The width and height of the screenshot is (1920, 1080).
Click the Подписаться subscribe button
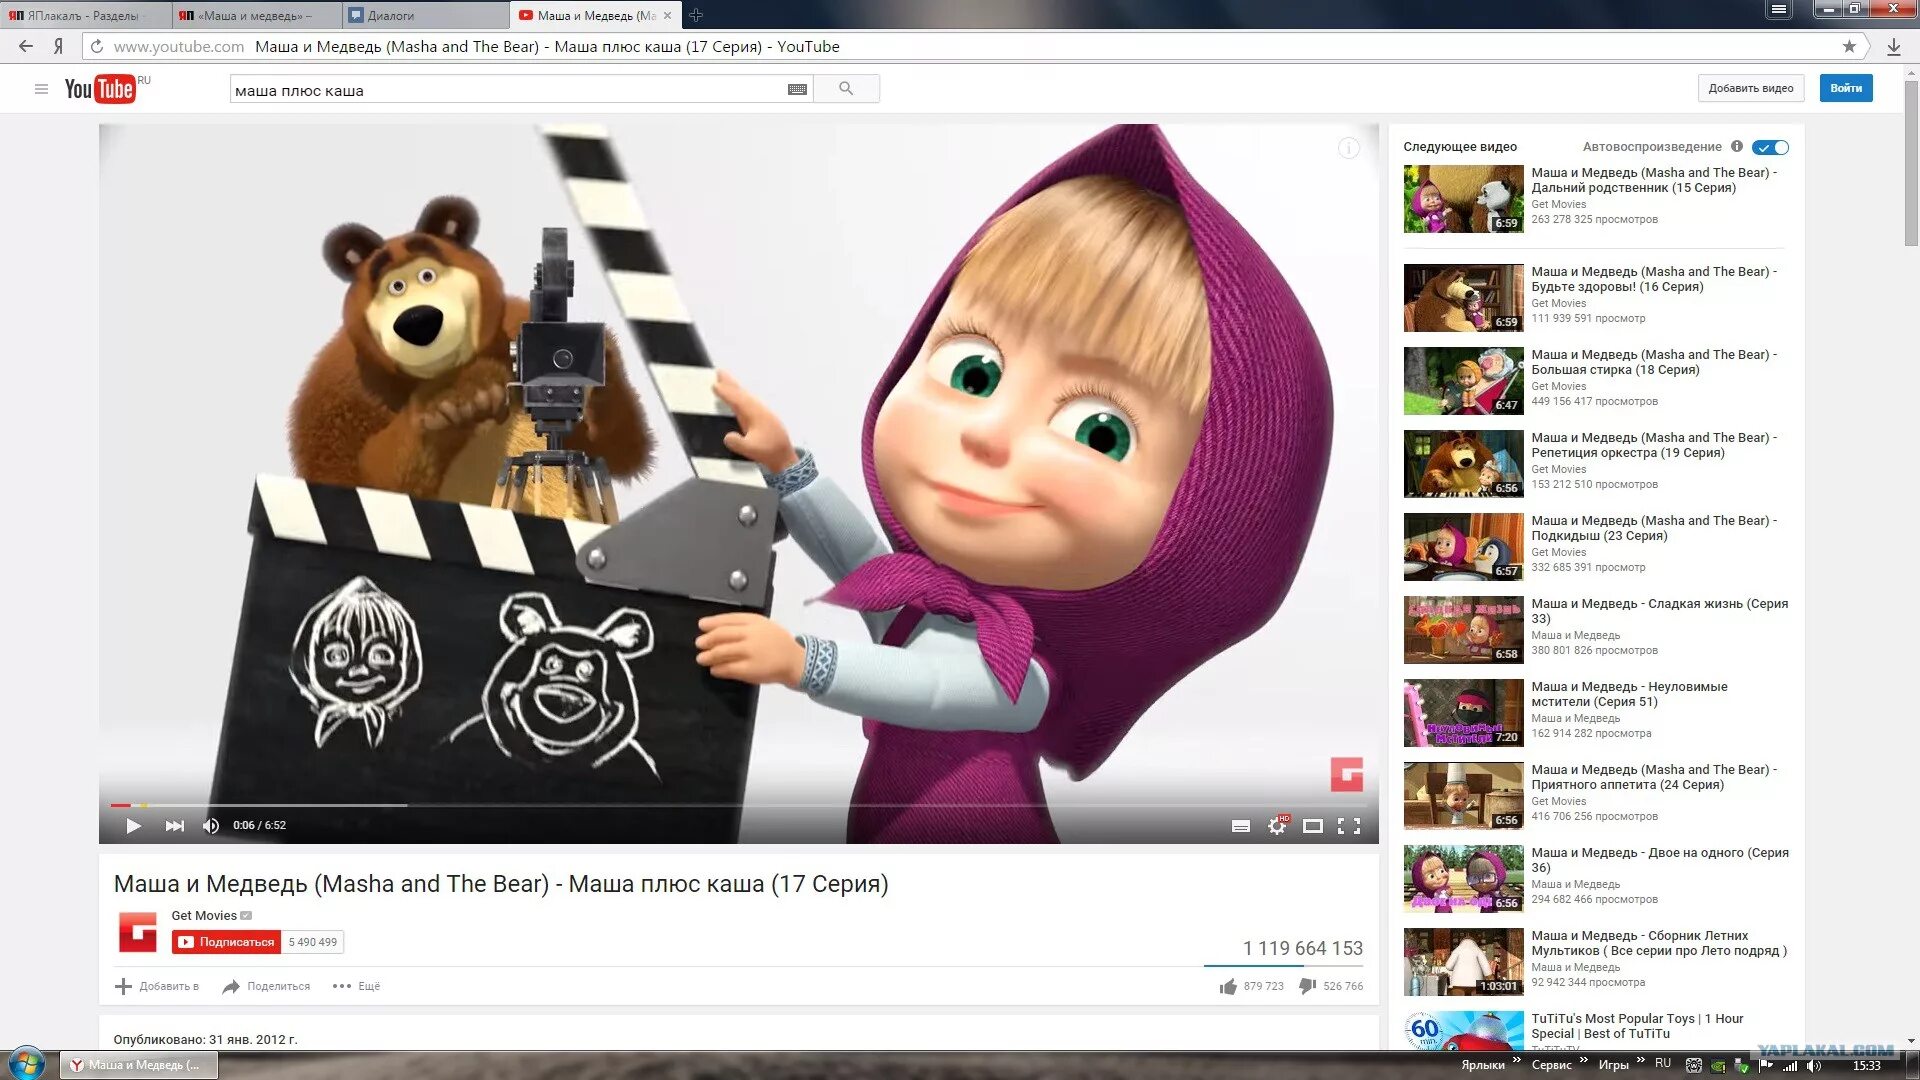click(227, 942)
